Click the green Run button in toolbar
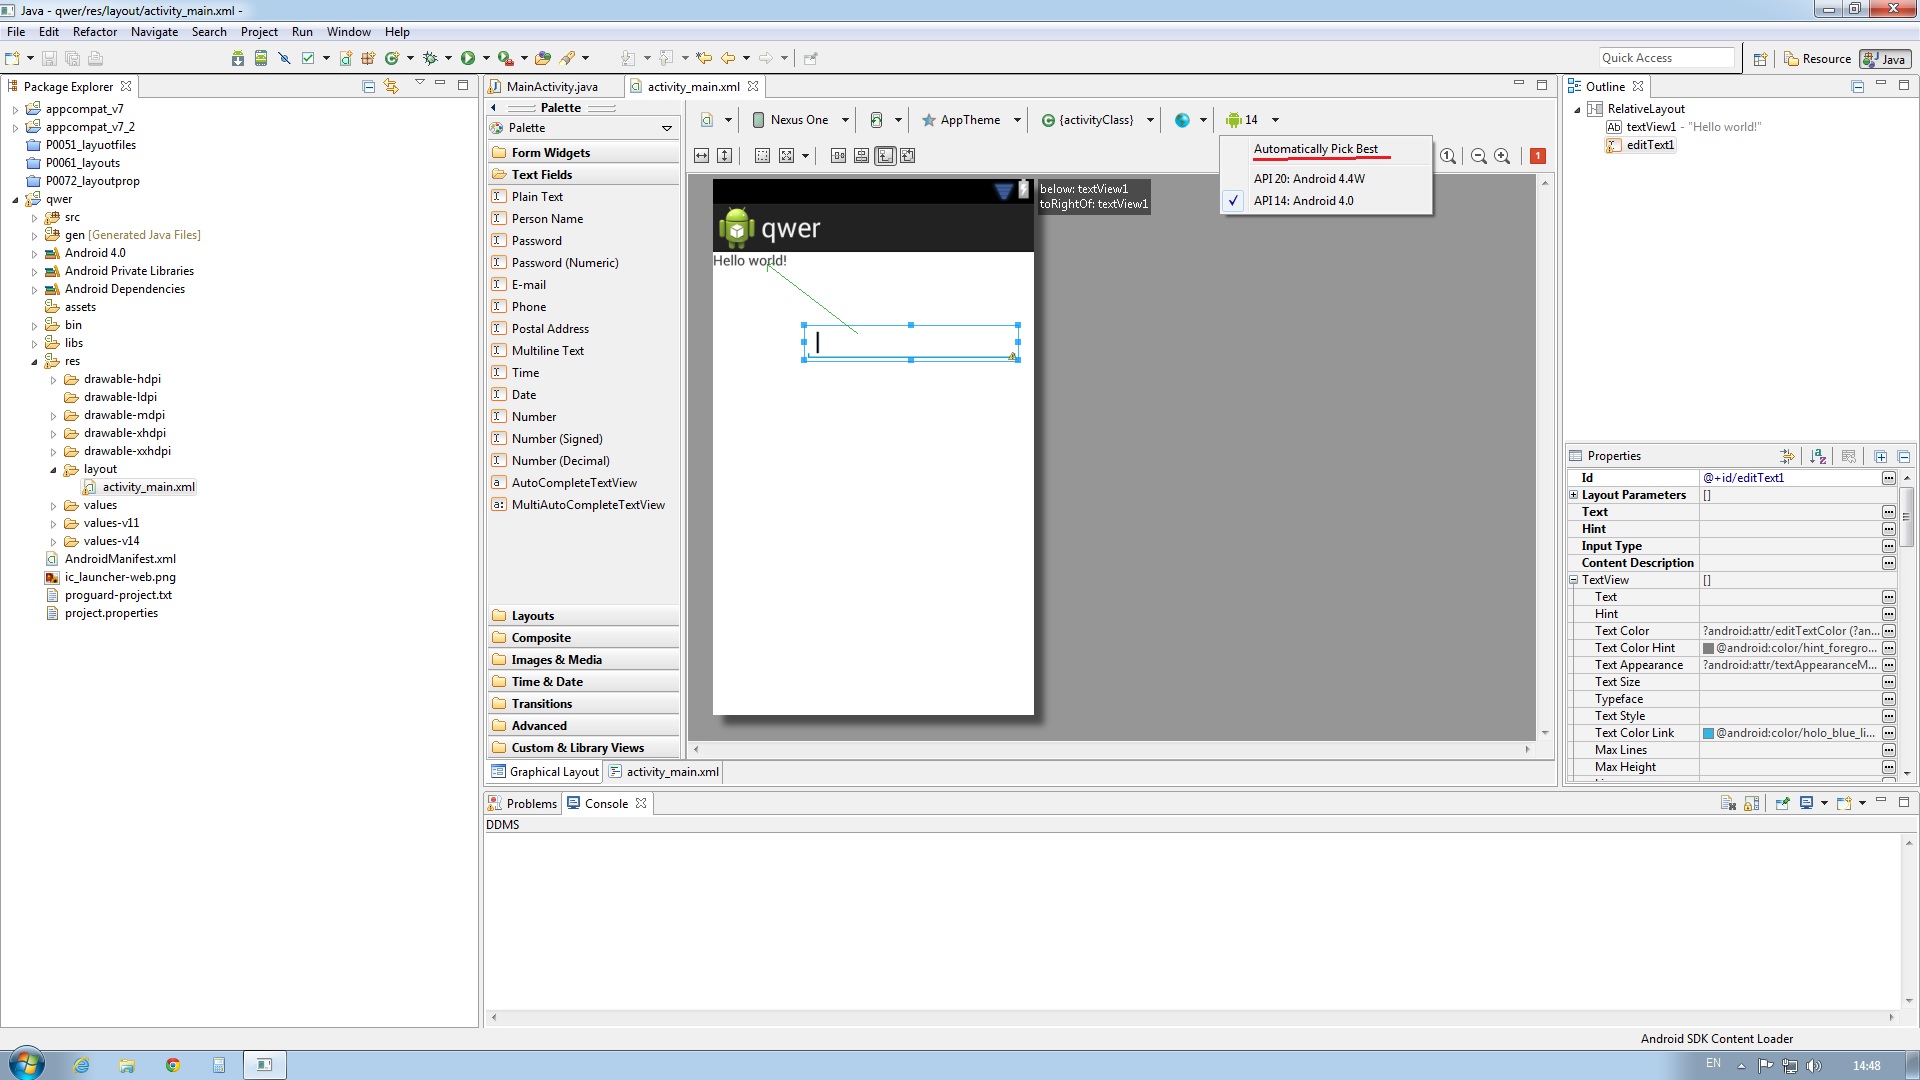The width and height of the screenshot is (1920, 1080). point(467,59)
